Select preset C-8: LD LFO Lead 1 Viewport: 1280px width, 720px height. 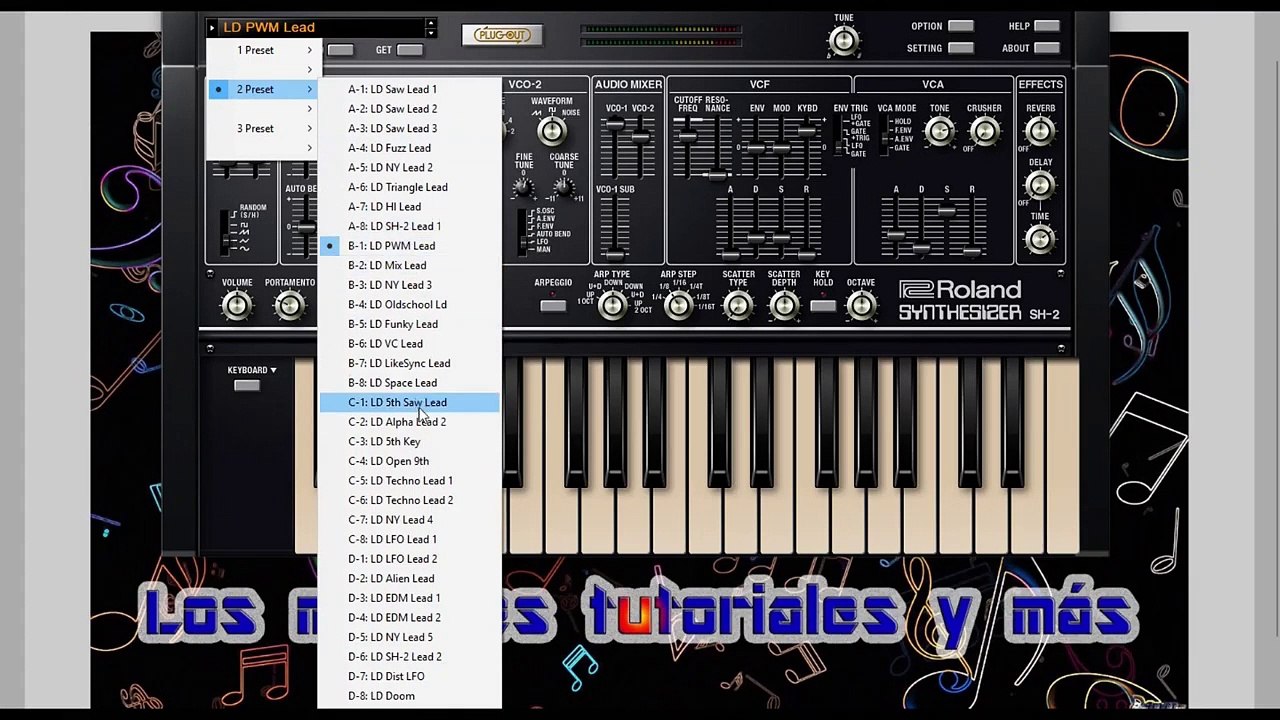click(410, 539)
